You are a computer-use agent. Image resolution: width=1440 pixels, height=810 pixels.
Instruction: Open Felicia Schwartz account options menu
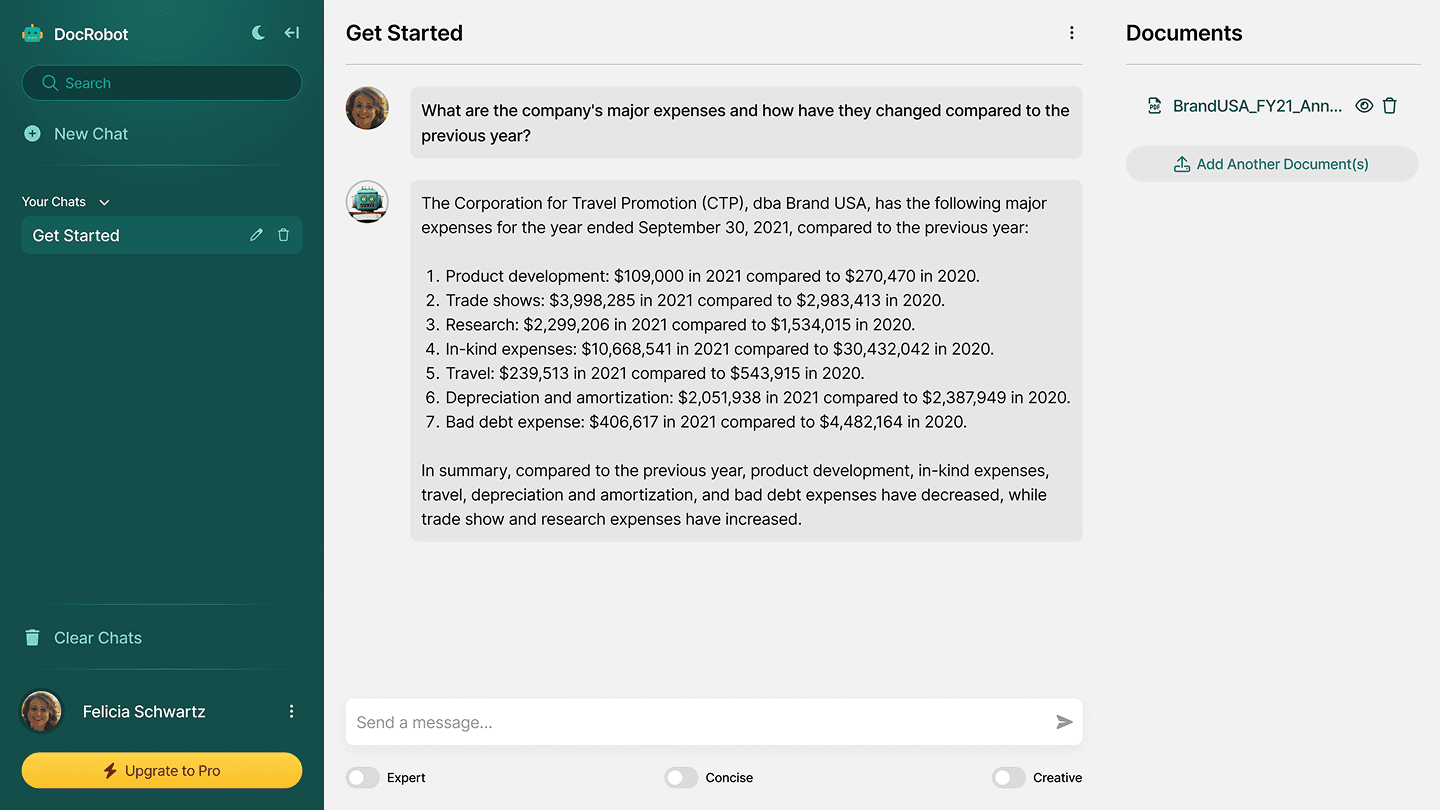[291, 711]
